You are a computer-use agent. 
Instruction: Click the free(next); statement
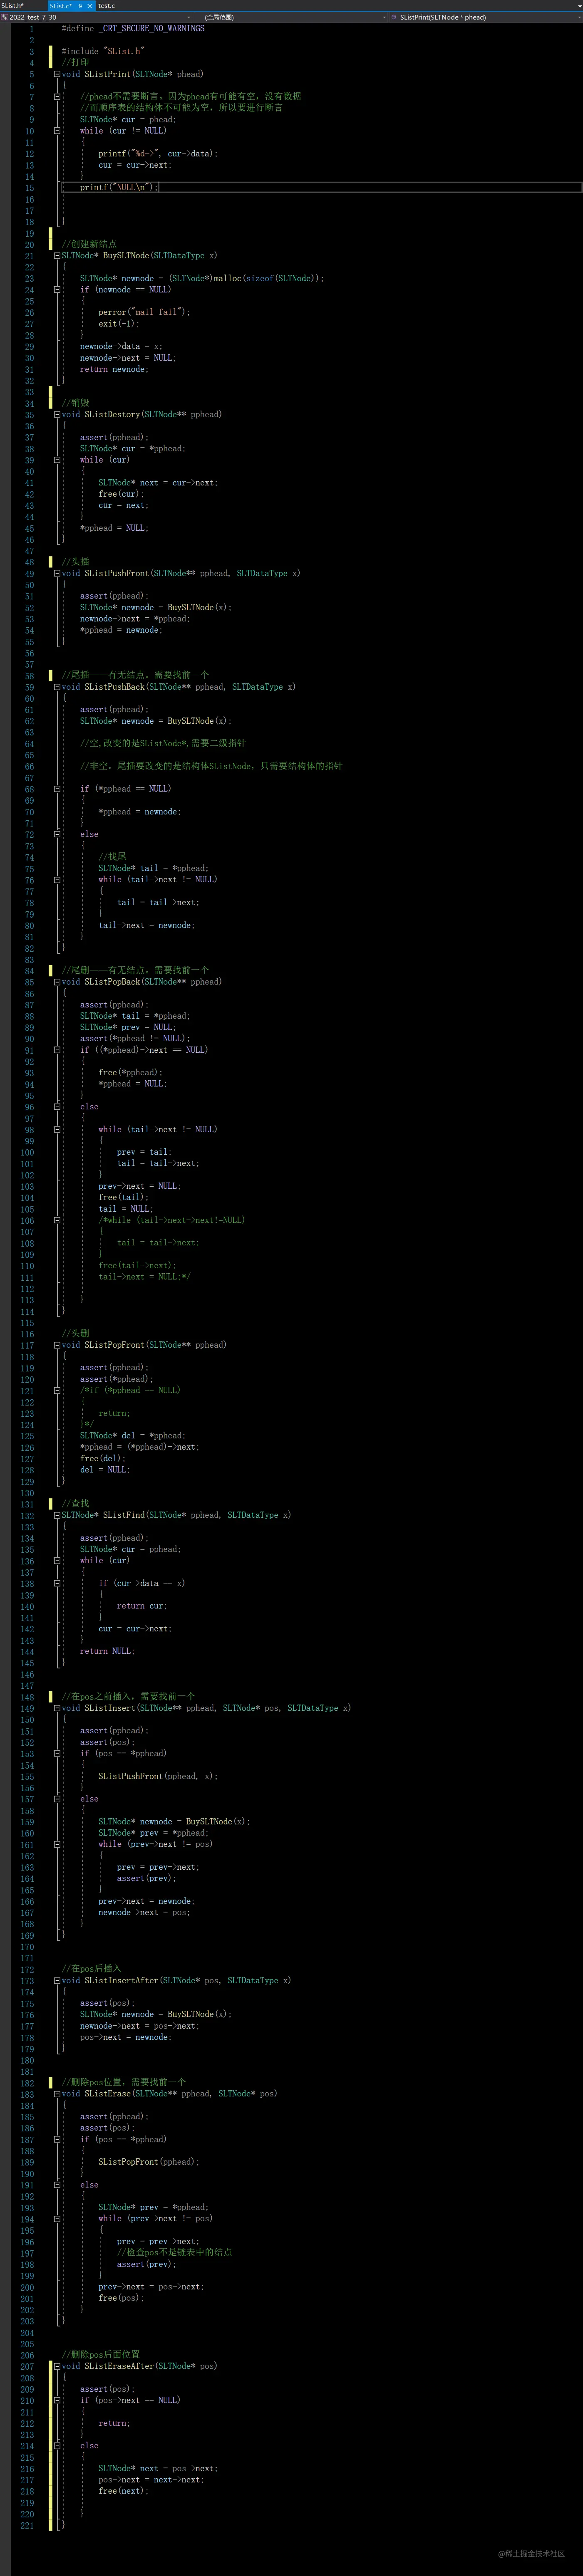click(x=123, y=2491)
